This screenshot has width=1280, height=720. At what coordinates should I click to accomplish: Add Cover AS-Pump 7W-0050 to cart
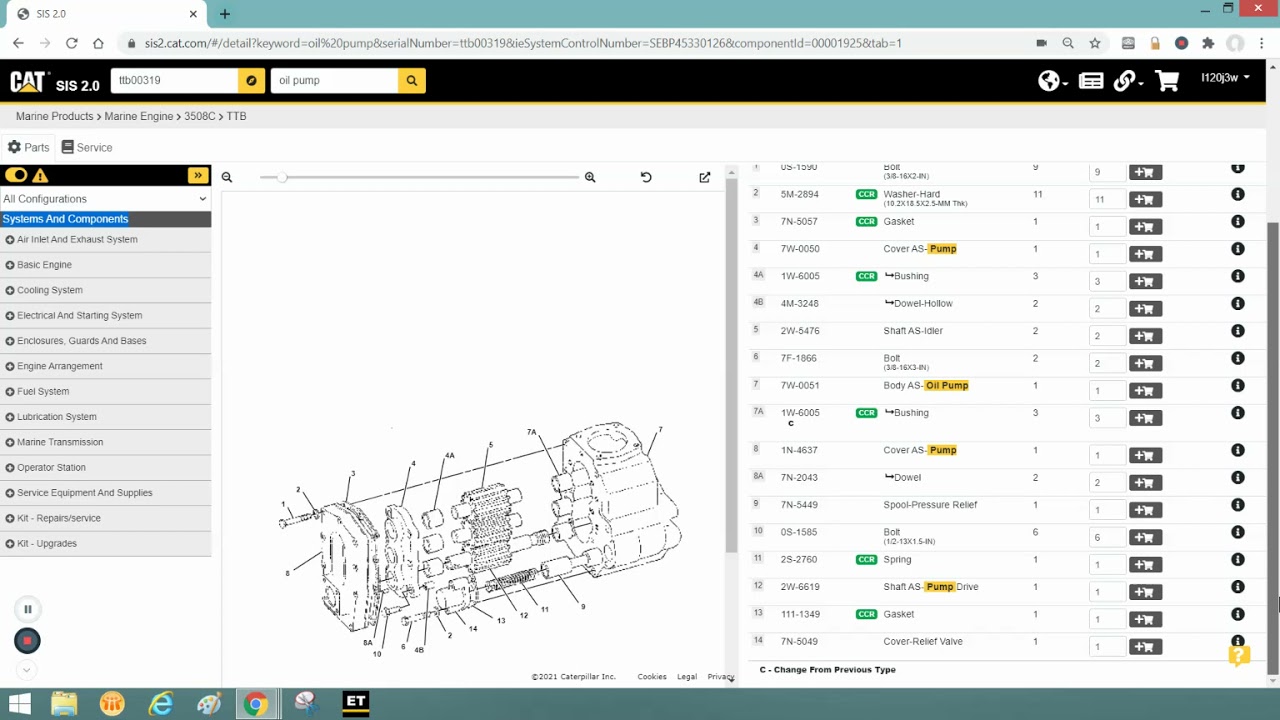1145,254
